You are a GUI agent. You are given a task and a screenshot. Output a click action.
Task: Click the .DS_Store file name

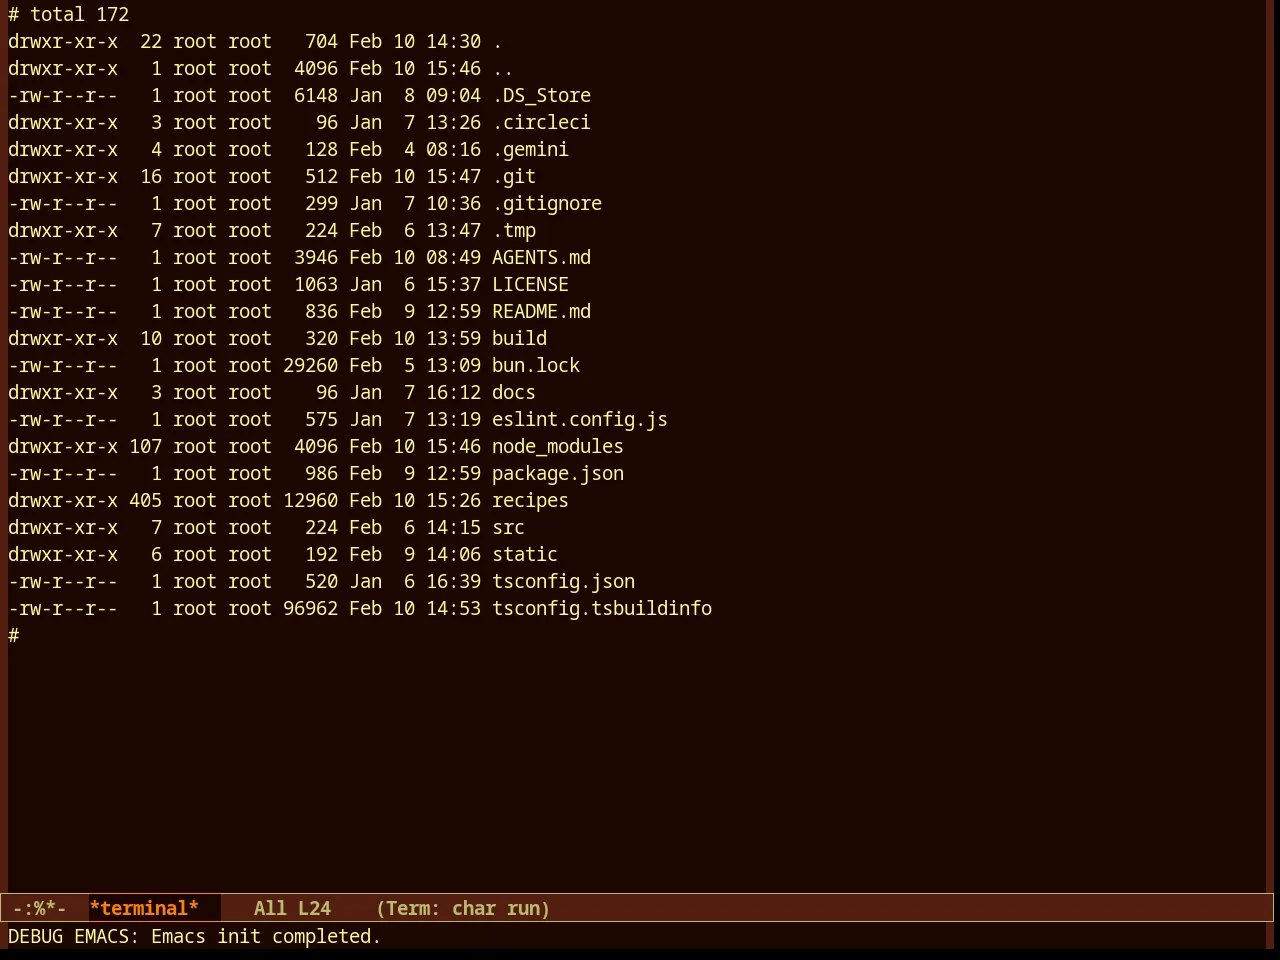click(x=541, y=96)
